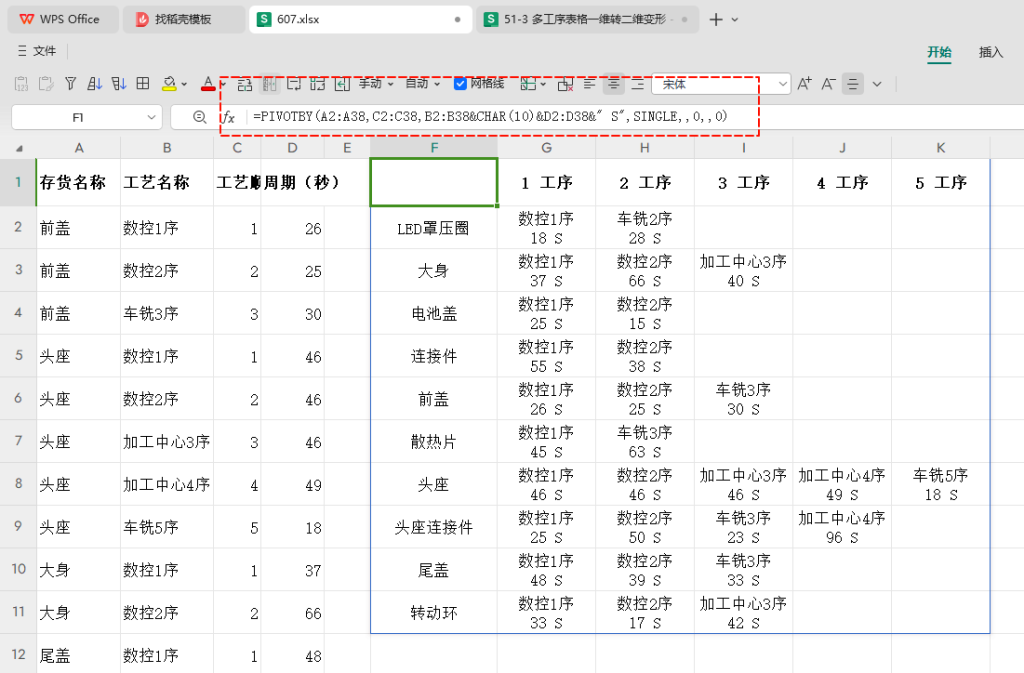Click the wrap text icon
This screenshot has width=1024, height=673.
tap(294, 84)
